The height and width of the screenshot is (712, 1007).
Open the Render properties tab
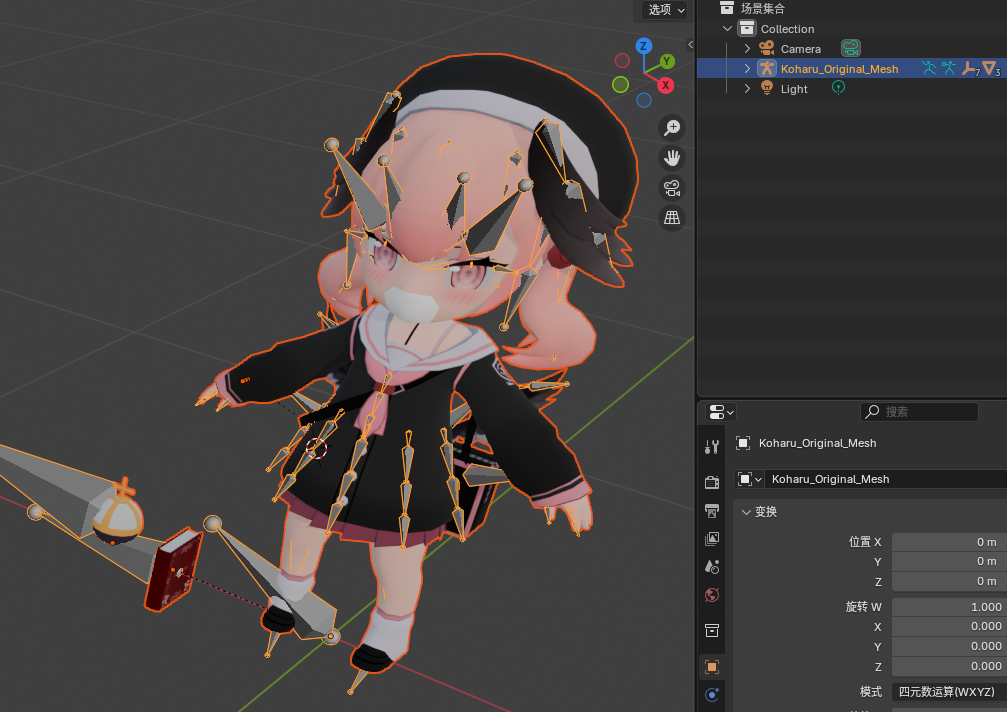(x=712, y=482)
